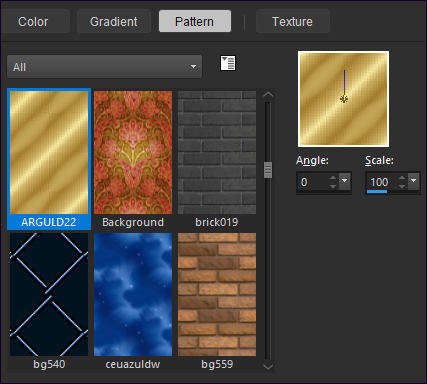Click the pattern list view options icon

228,63
